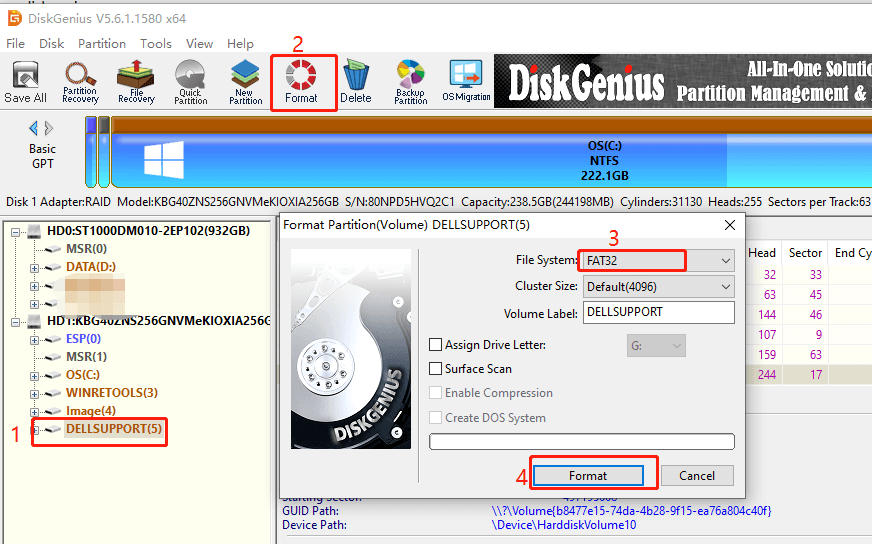
Task: Collapse the HD0 disk tree node
Action: coord(16,232)
